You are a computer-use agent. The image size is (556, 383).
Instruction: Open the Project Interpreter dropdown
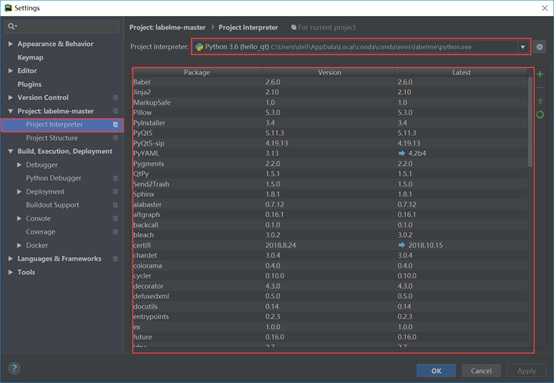pyautogui.click(x=361, y=47)
